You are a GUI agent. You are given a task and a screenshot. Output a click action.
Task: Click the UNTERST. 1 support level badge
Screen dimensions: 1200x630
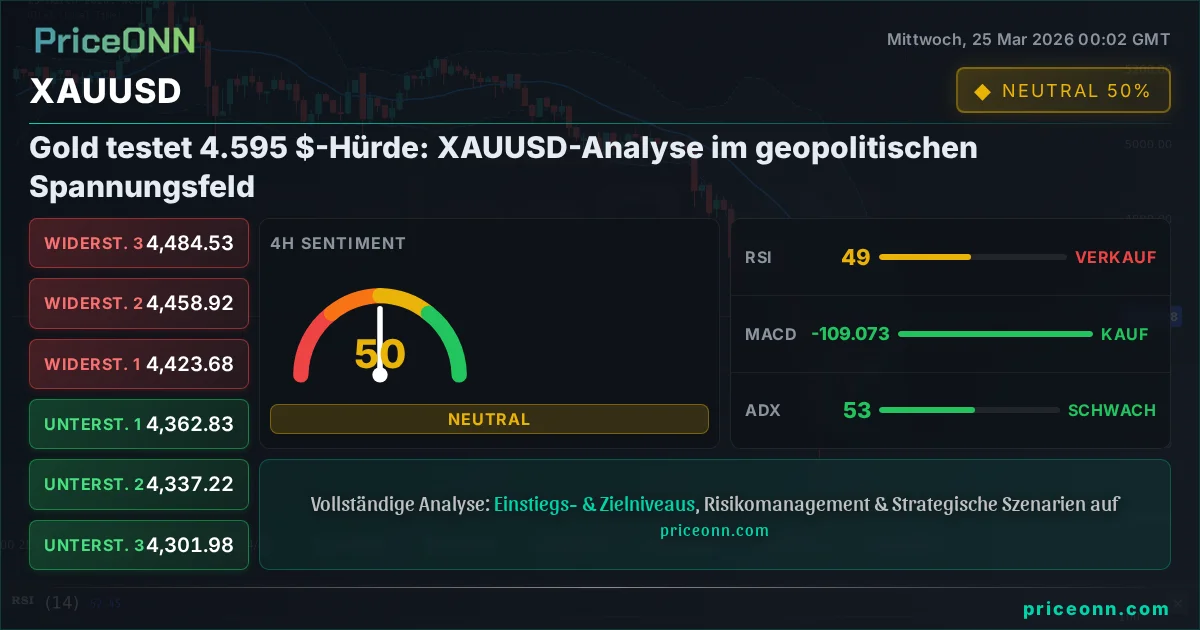[138, 424]
